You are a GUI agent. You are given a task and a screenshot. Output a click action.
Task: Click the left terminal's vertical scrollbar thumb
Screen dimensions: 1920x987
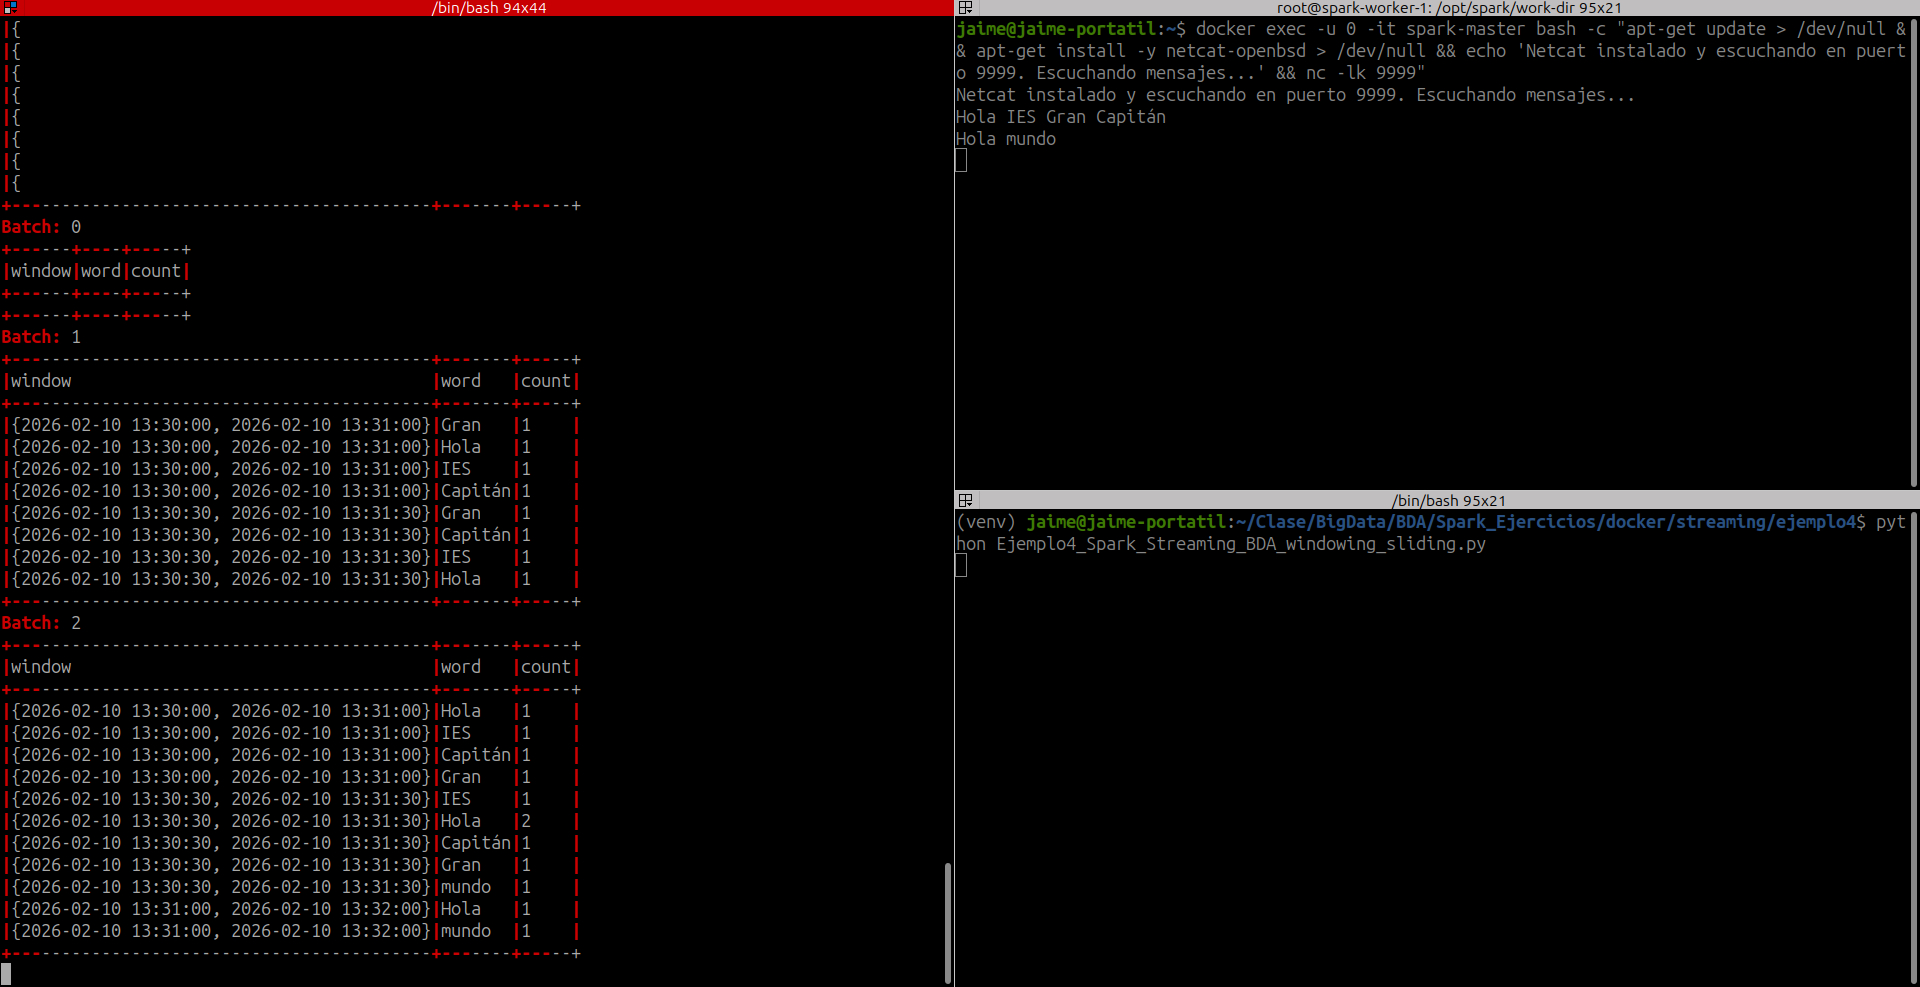pos(947,920)
